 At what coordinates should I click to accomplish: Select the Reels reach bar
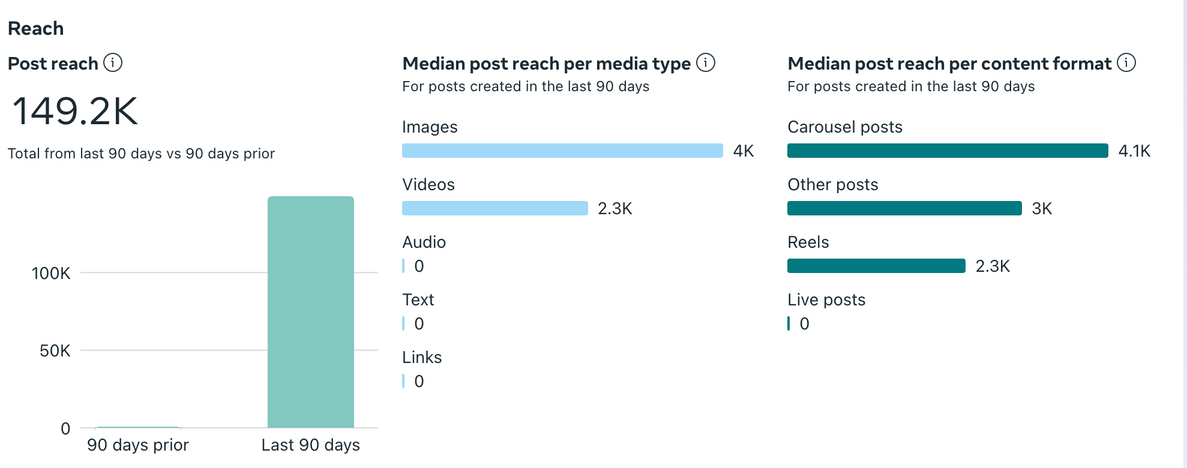(x=877, y=266)
